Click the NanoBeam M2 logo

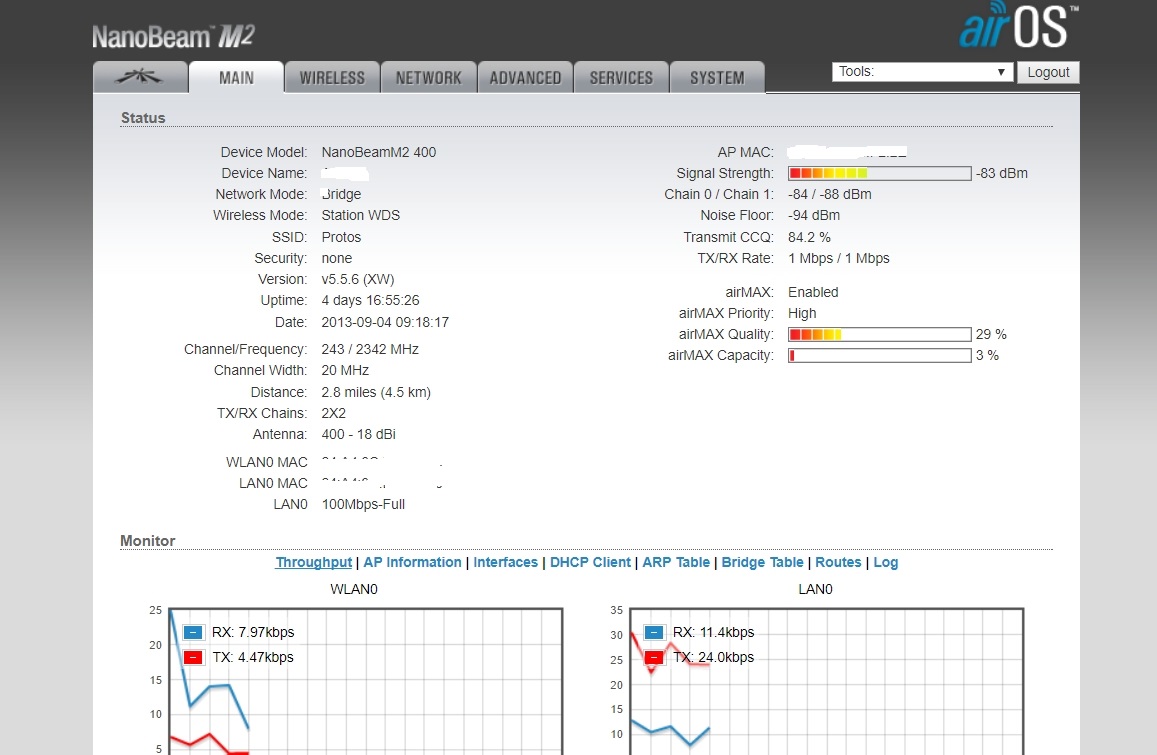click(173, 36)
